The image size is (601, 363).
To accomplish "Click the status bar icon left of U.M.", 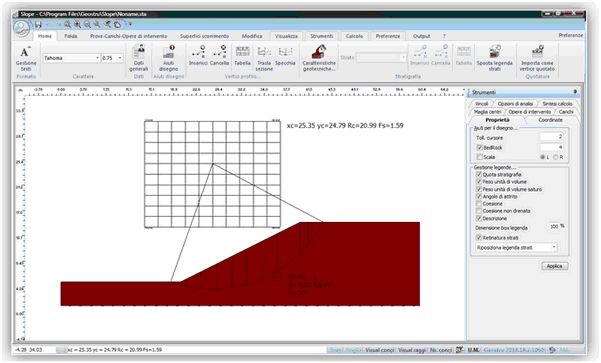I will [x=459, y=350].
